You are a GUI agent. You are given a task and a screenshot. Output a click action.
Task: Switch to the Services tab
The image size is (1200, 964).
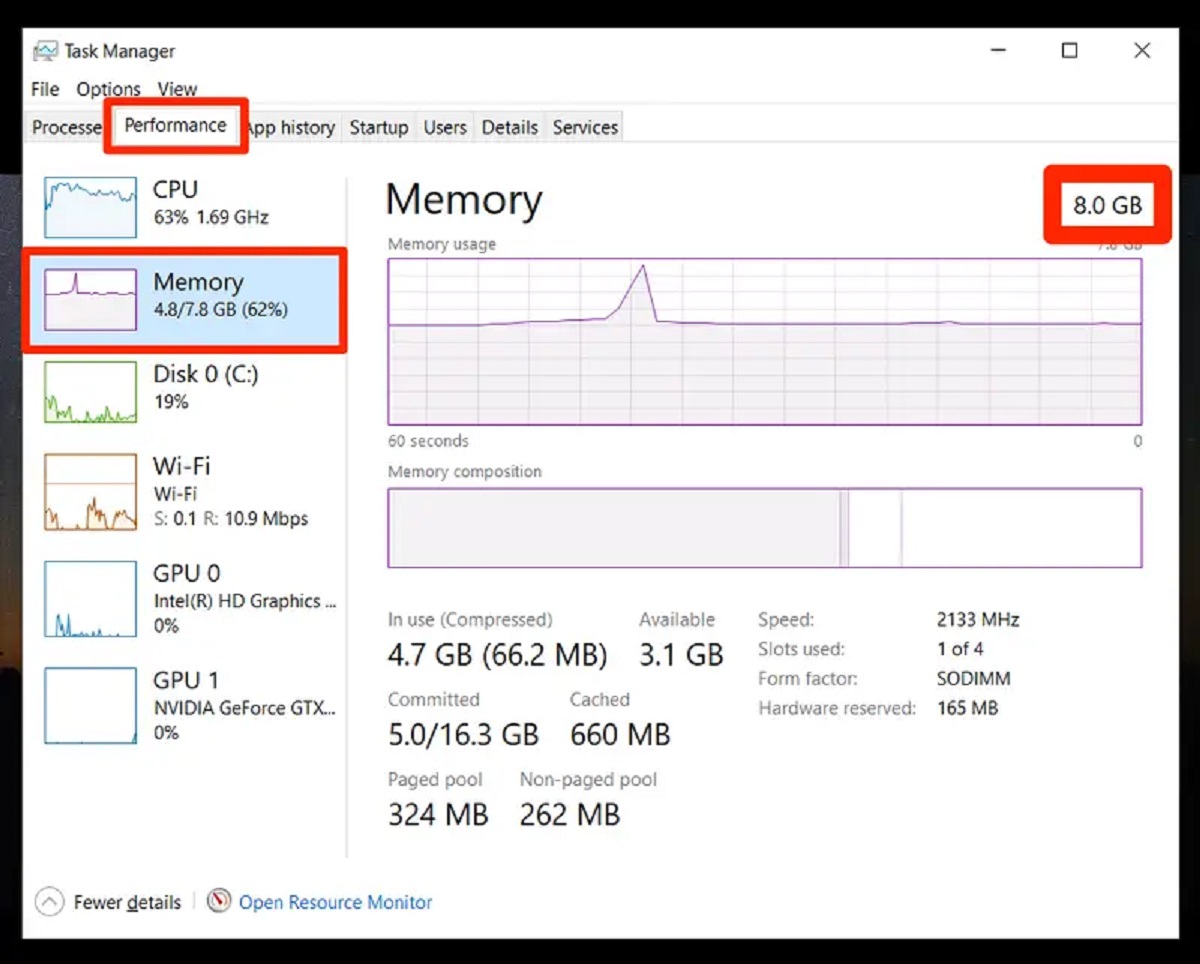click(585, 128)
